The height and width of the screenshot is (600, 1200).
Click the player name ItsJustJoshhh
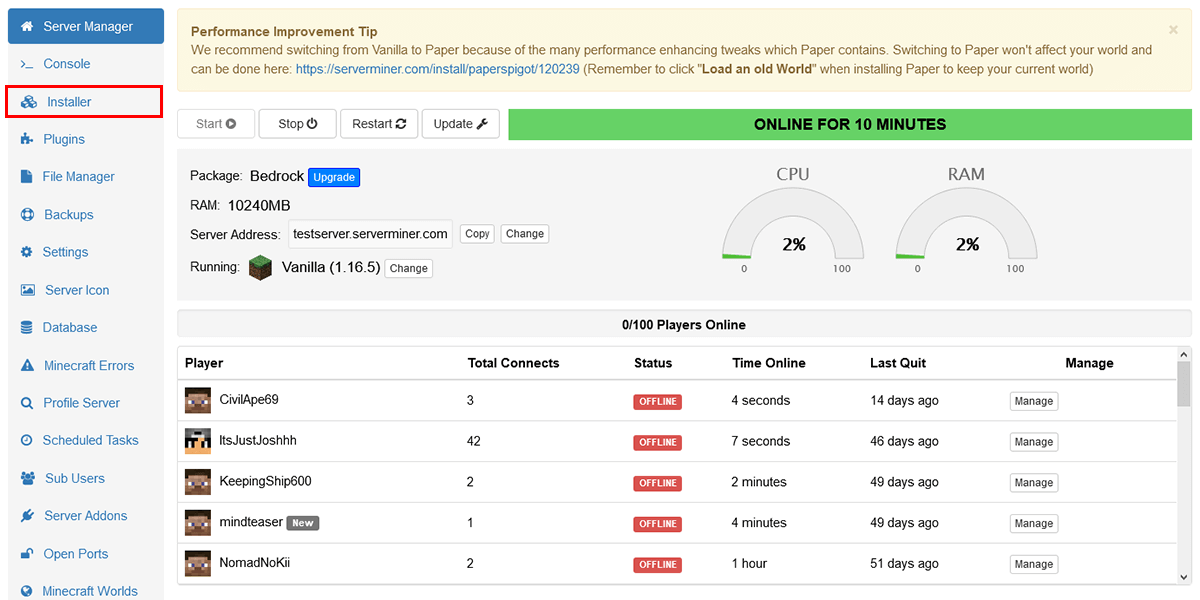click(x=258, y=441)
